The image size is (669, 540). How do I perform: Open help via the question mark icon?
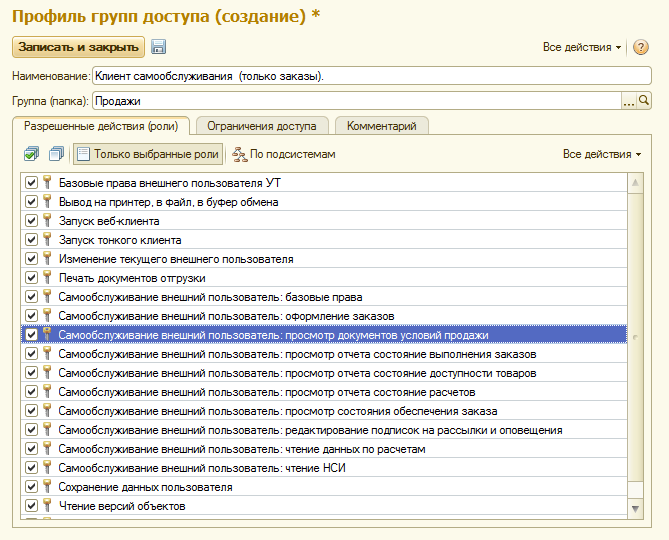(x=641, y=47)
